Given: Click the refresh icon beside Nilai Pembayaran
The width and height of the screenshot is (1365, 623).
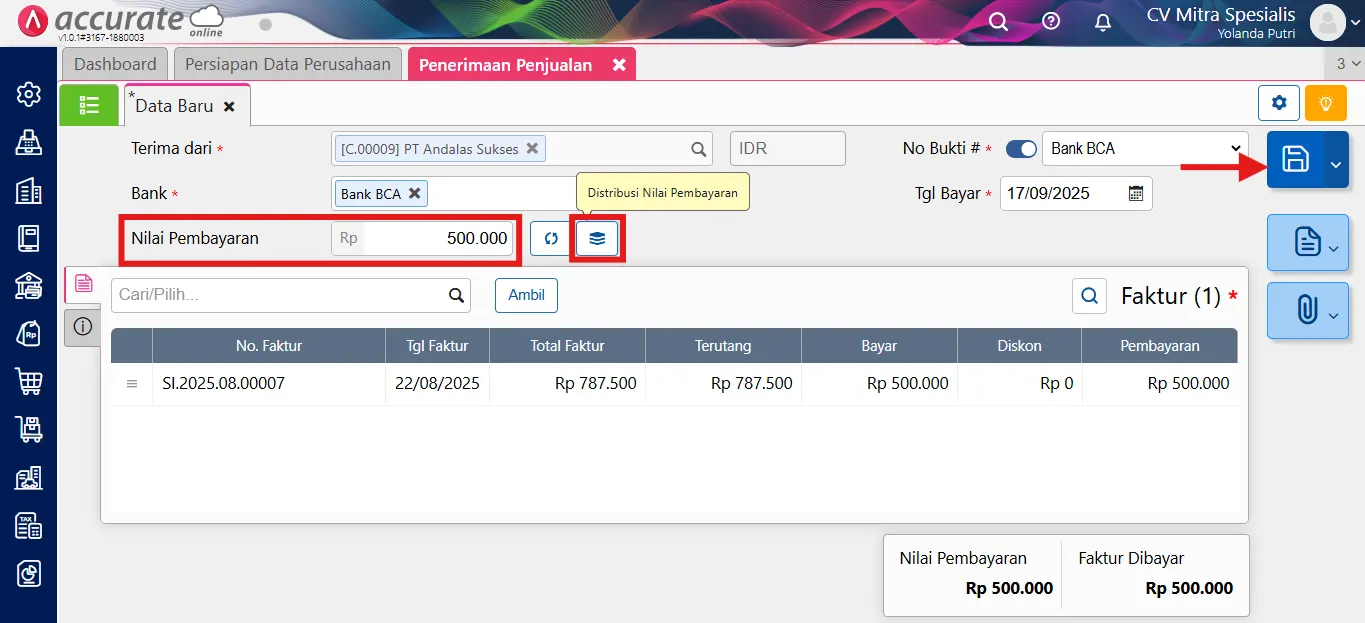Looking at the screenshot, I should 550,238.
